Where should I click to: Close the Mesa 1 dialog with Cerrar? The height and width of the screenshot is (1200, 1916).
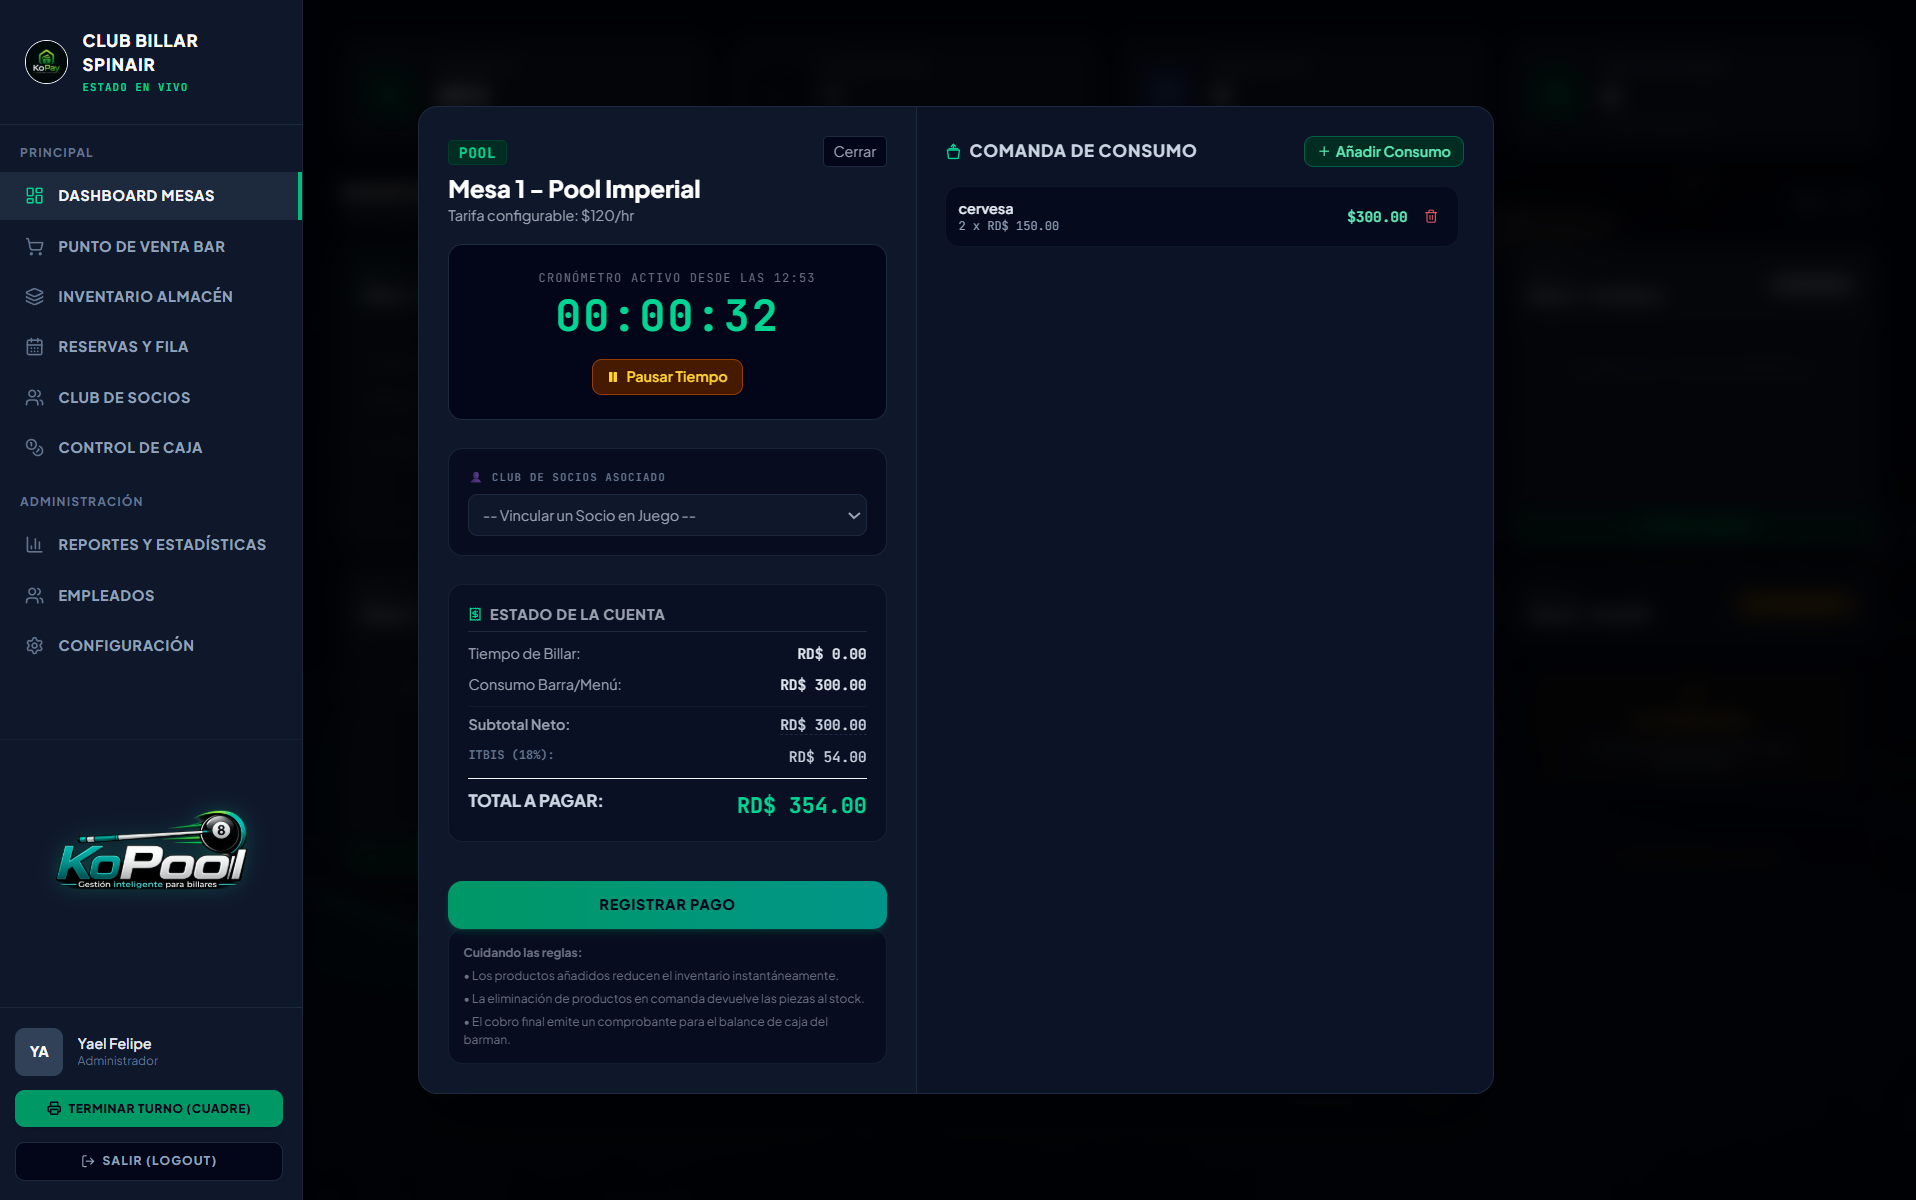coord(854,152)
